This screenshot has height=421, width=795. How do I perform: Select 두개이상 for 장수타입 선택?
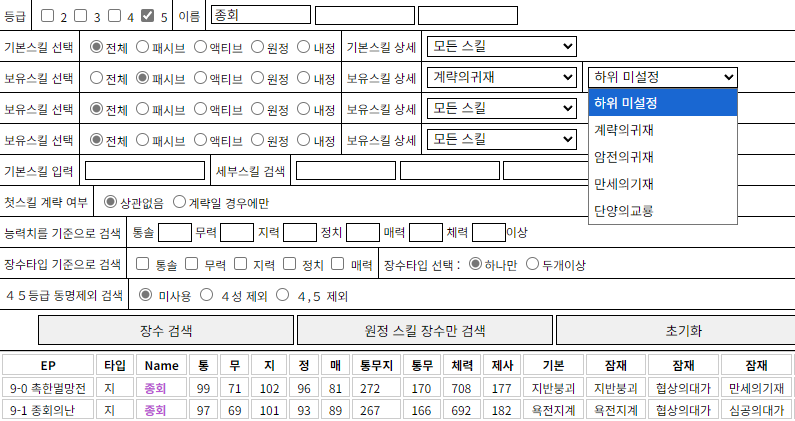click(532, 264)
